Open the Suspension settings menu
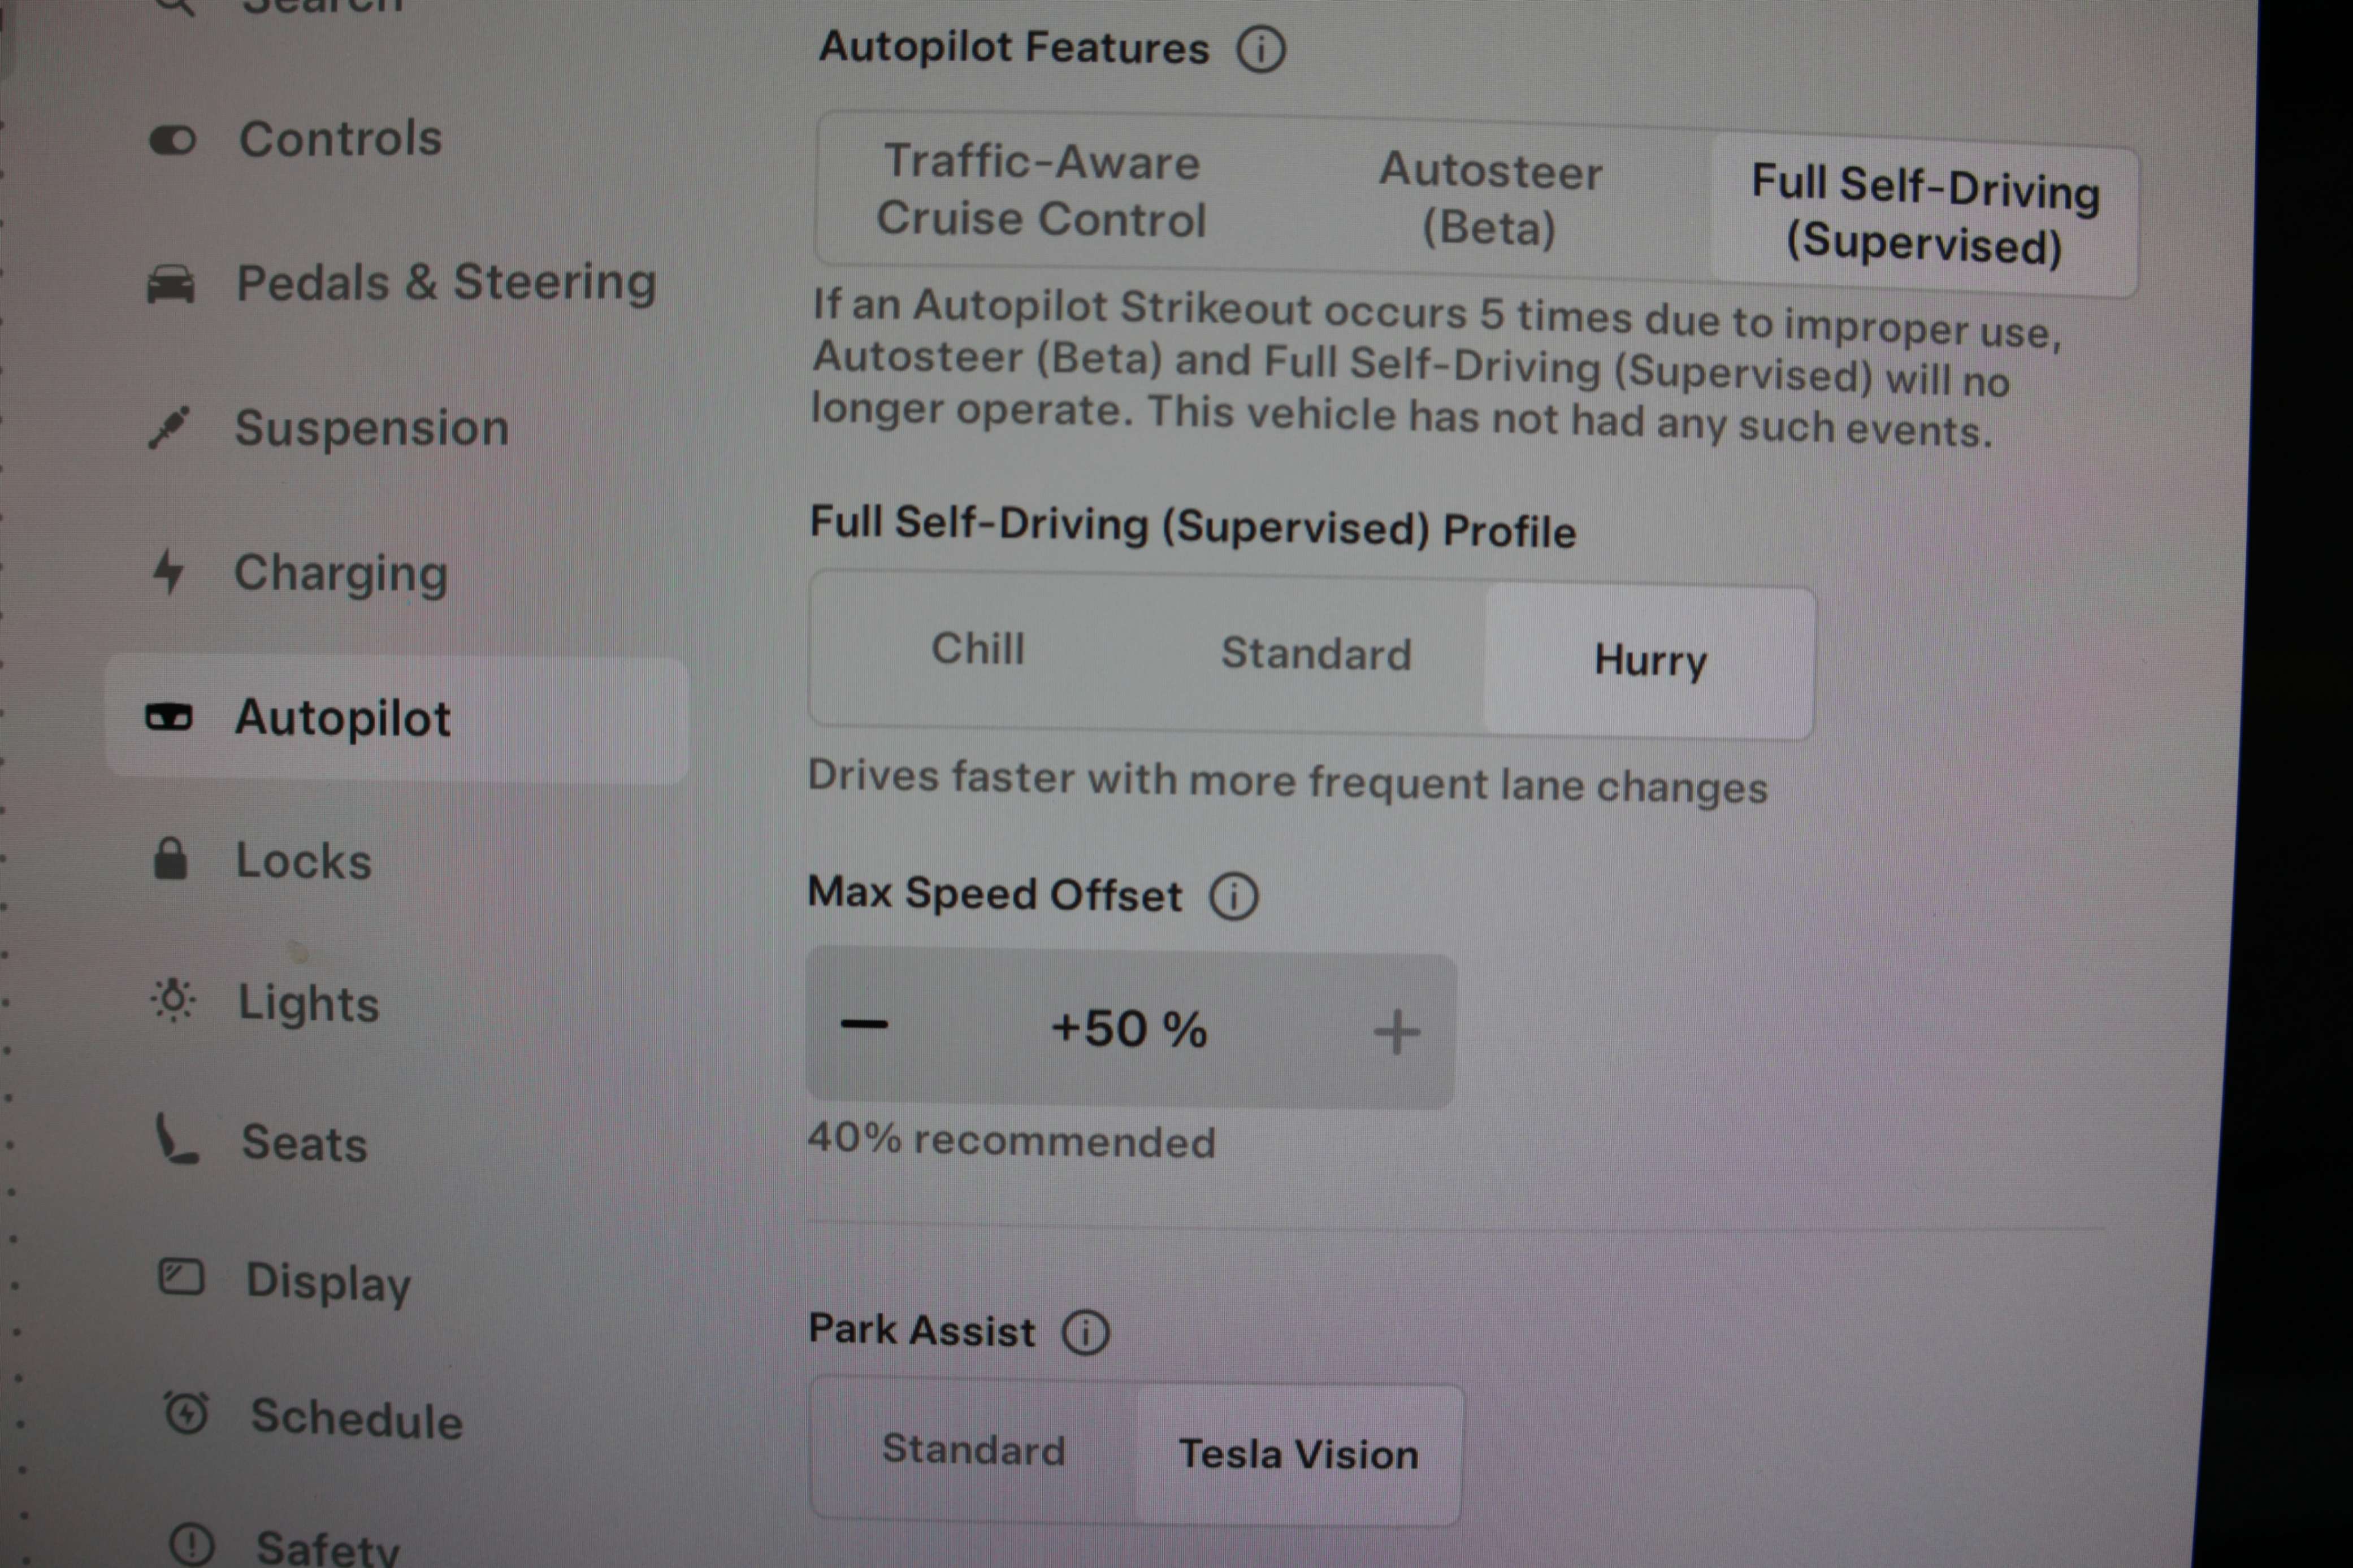 [371, 428]
